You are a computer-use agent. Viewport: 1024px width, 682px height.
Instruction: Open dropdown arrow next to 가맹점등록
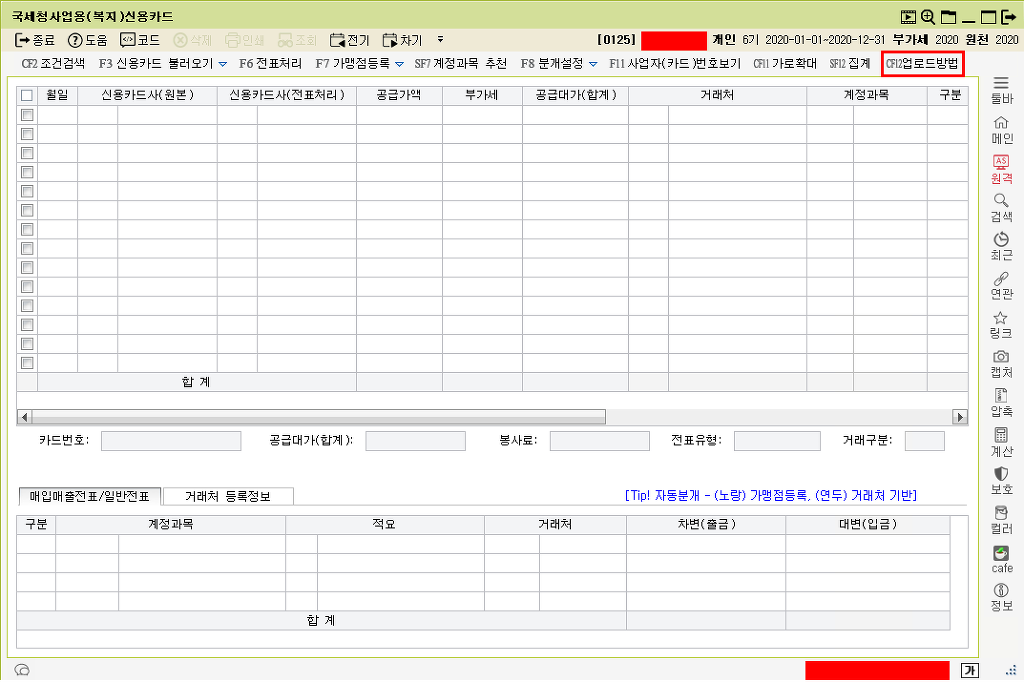399,64
